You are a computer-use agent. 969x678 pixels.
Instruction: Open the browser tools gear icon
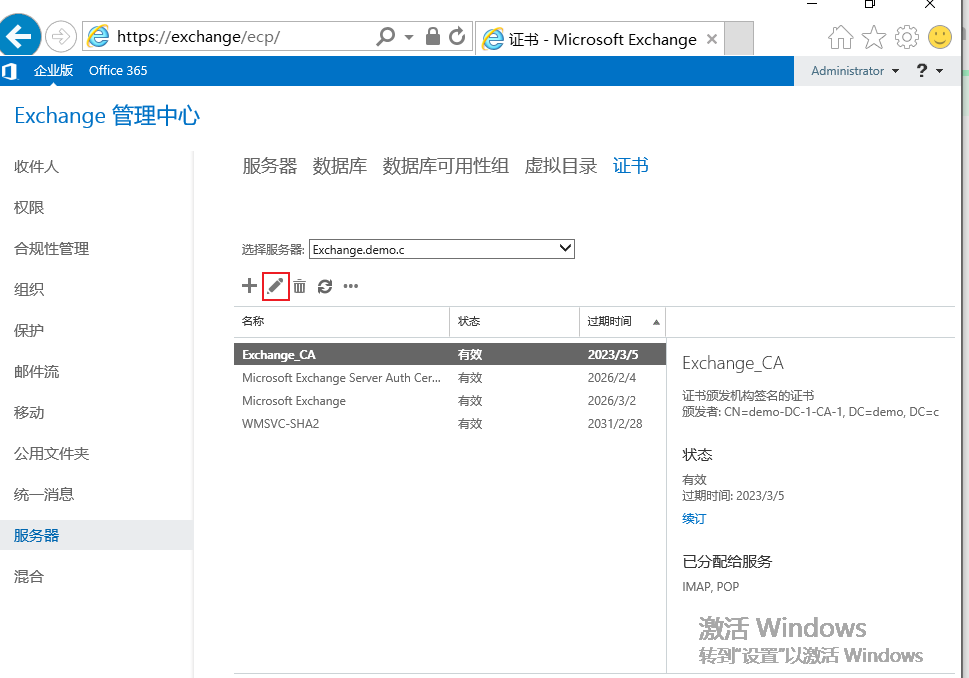pos(907,37)
